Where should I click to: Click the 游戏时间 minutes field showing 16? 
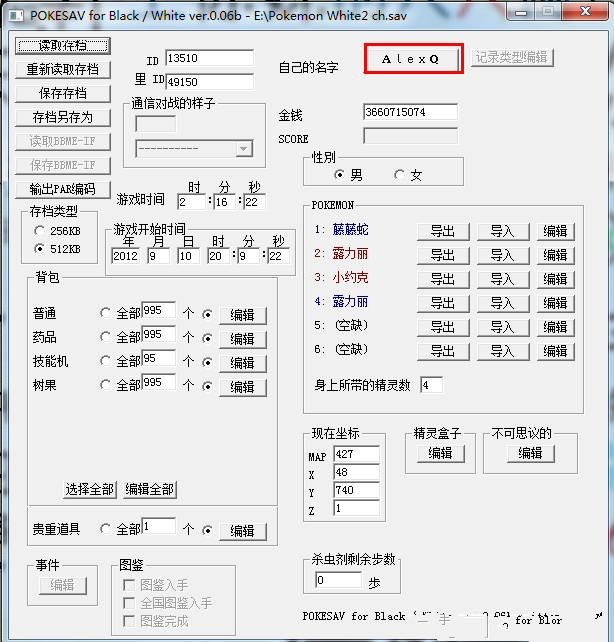pyautogui.click(x=225, y=202)
